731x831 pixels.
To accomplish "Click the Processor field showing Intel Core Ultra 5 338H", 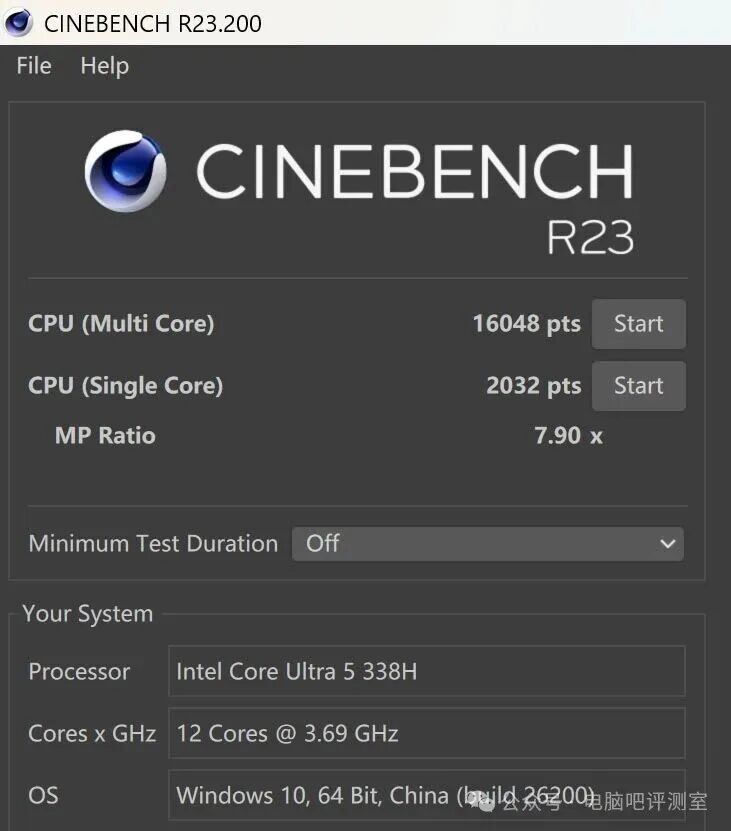I will click(426, 671).
